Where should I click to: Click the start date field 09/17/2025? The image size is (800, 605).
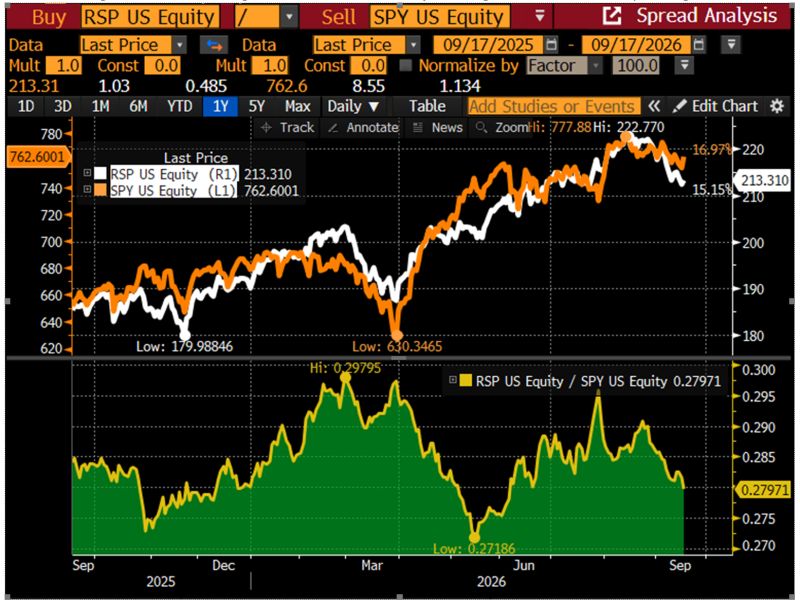click(488, 45)
